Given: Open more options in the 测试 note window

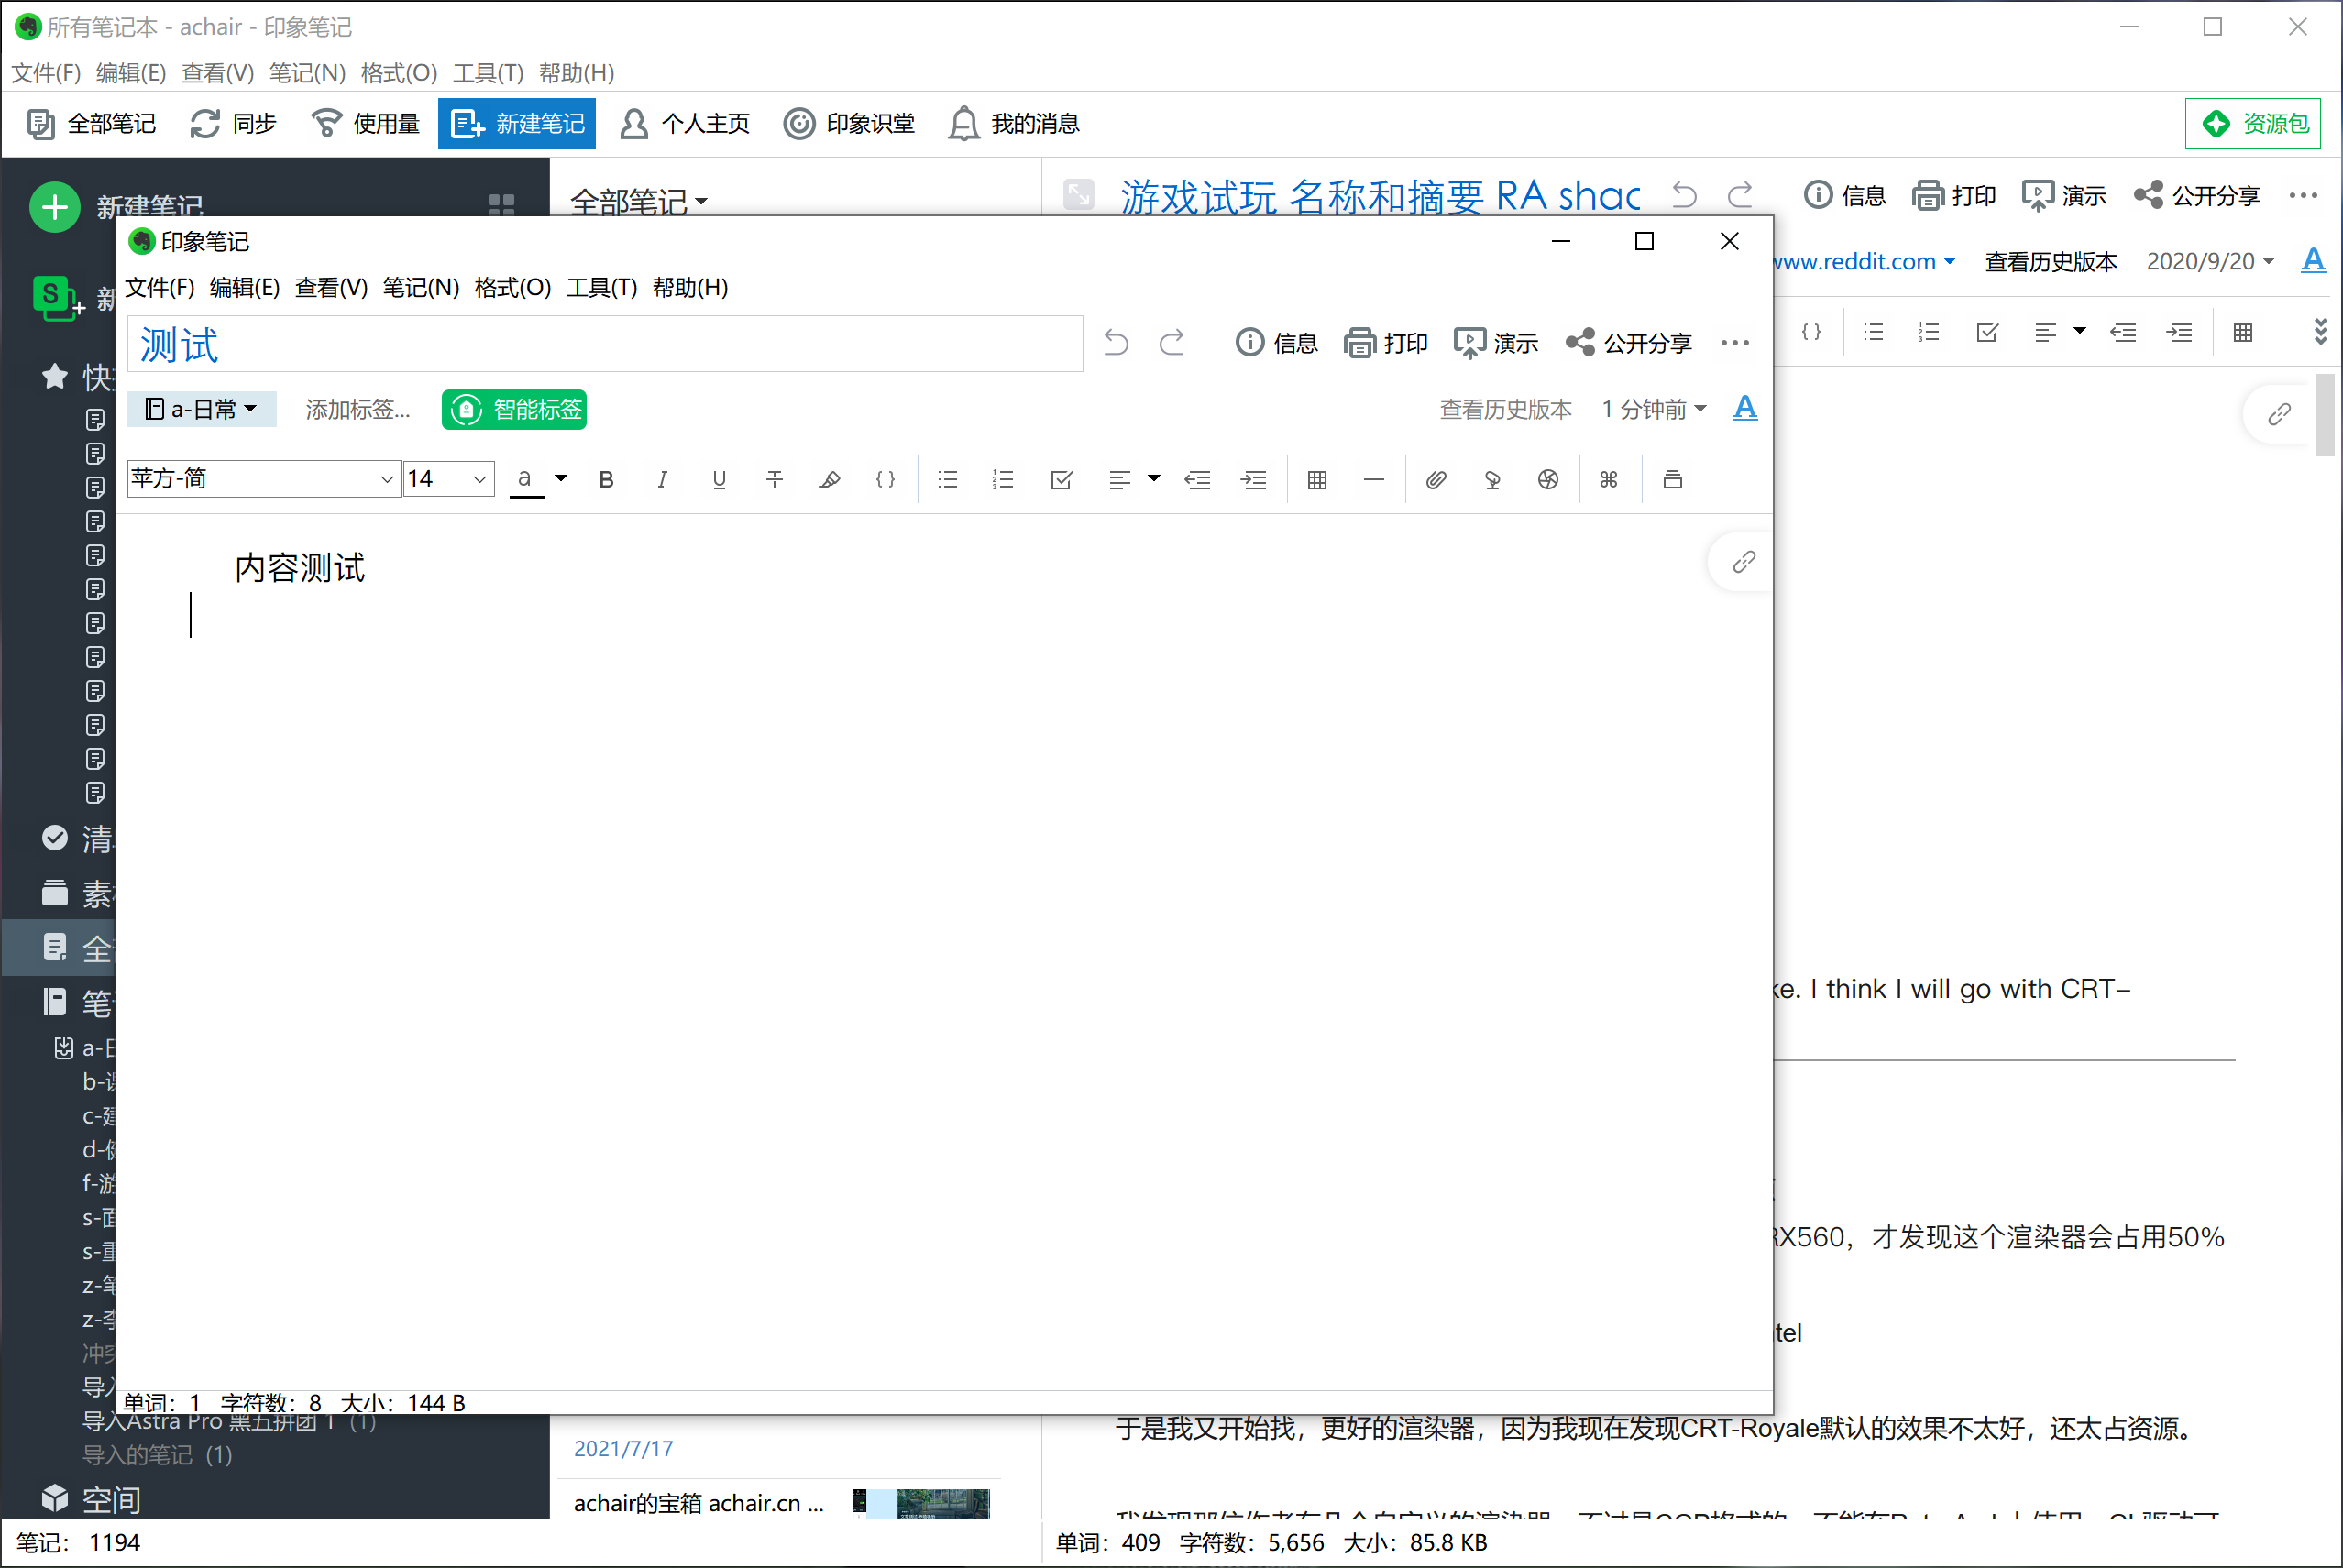Looking at the screenshot, I should click(x=1735, y=343).
